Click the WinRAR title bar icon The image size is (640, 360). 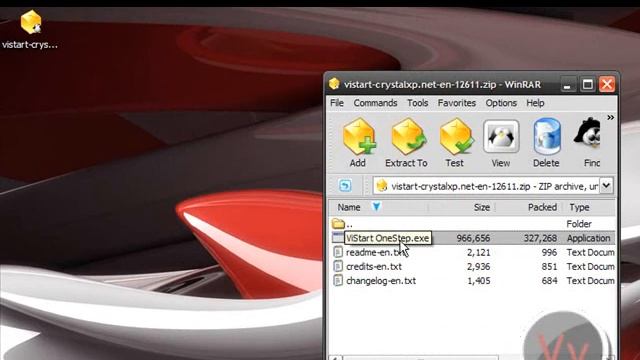(x=334, y=84)
